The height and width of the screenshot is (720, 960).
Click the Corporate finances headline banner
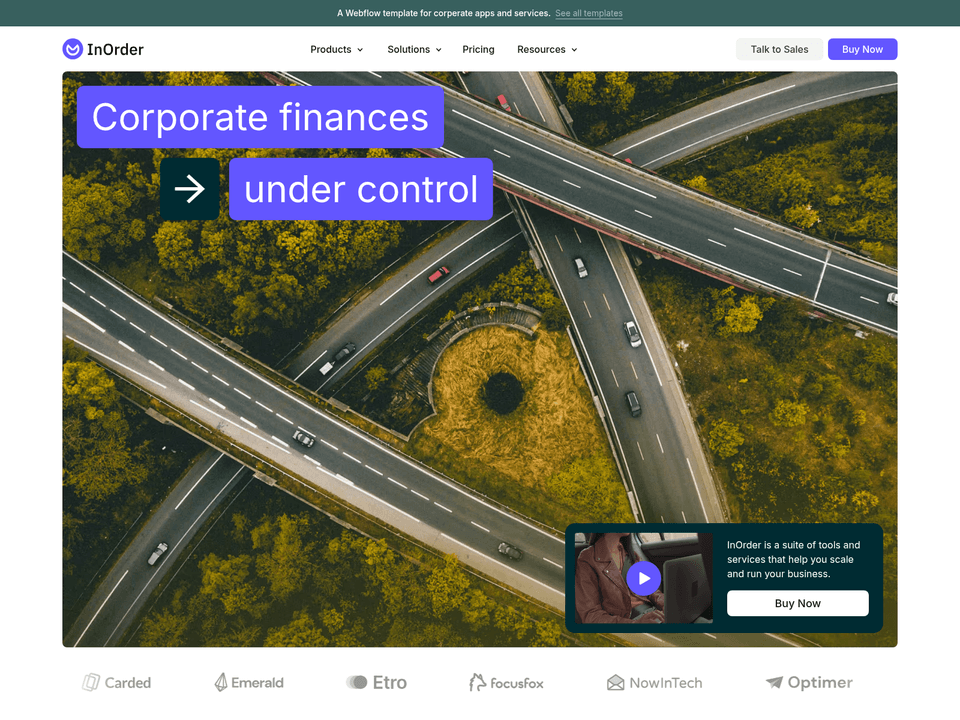[x=260, y=117]
